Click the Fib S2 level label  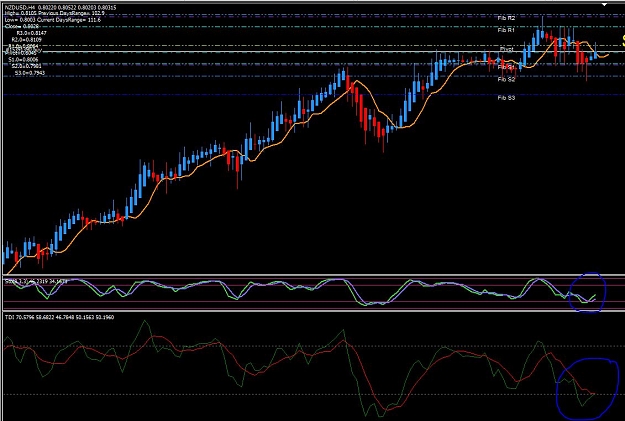(x=506, y=80)
